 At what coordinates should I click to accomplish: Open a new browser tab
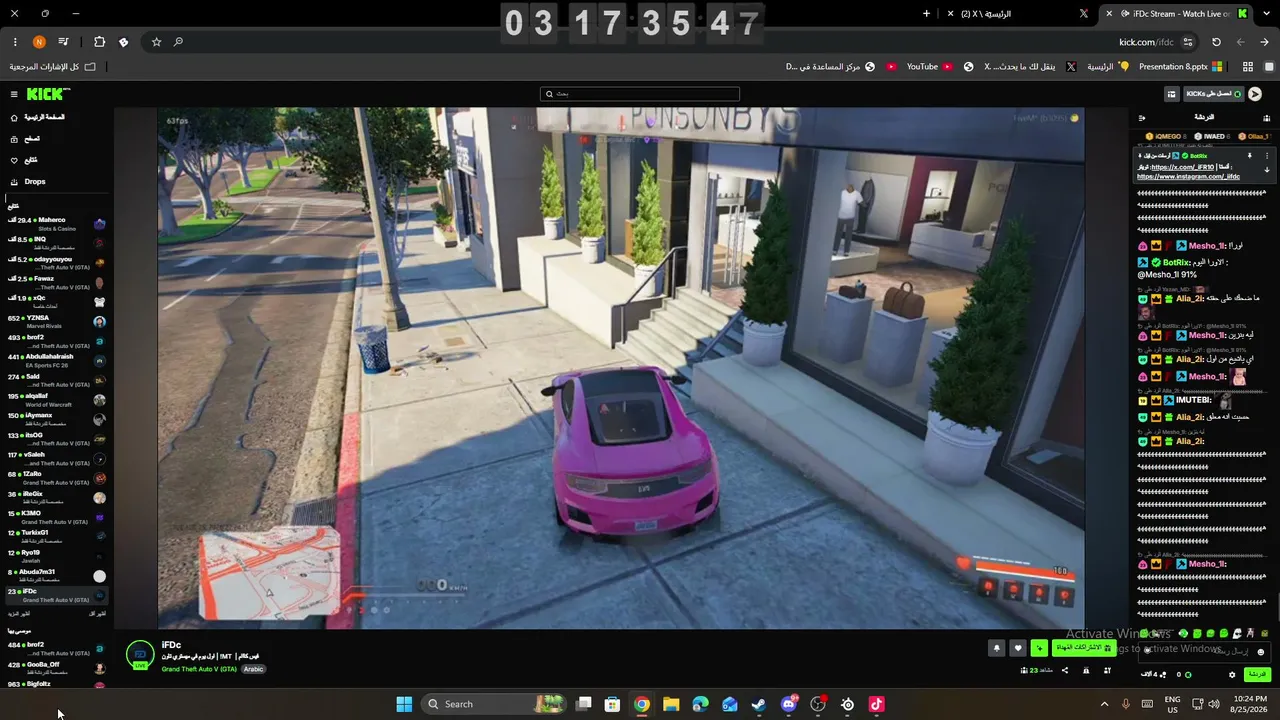[926, 14]
